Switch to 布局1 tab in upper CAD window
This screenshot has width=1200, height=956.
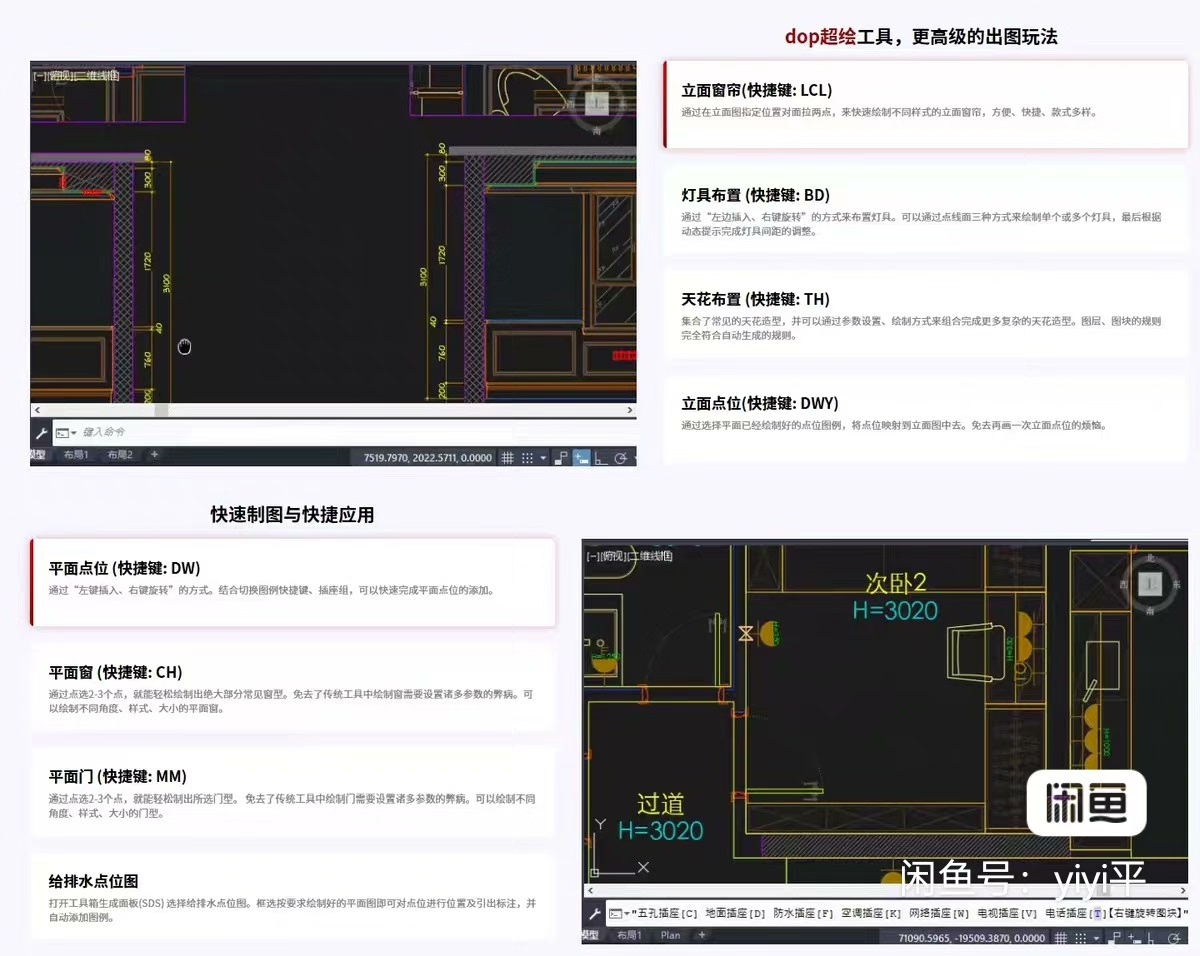coord(76,456)
